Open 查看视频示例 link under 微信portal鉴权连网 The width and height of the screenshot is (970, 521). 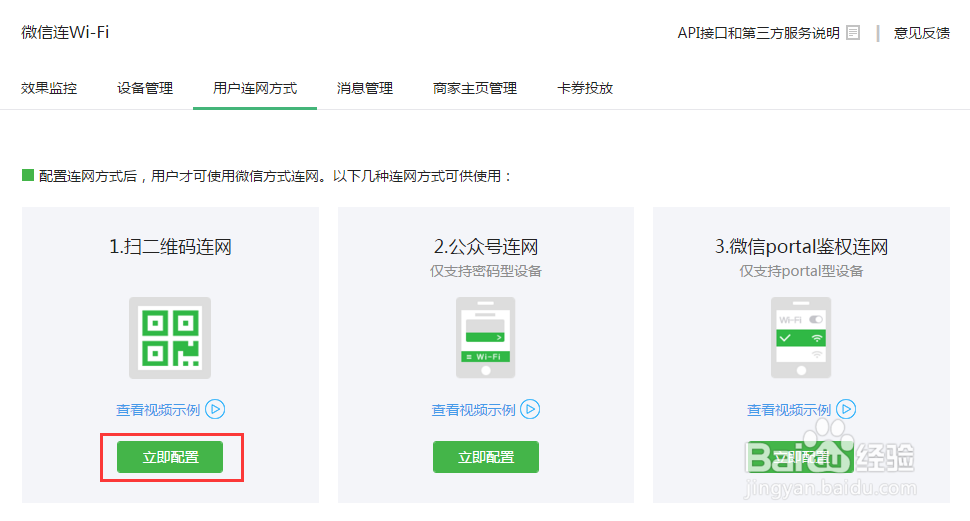pyautogui.click(x=789, y=410)
